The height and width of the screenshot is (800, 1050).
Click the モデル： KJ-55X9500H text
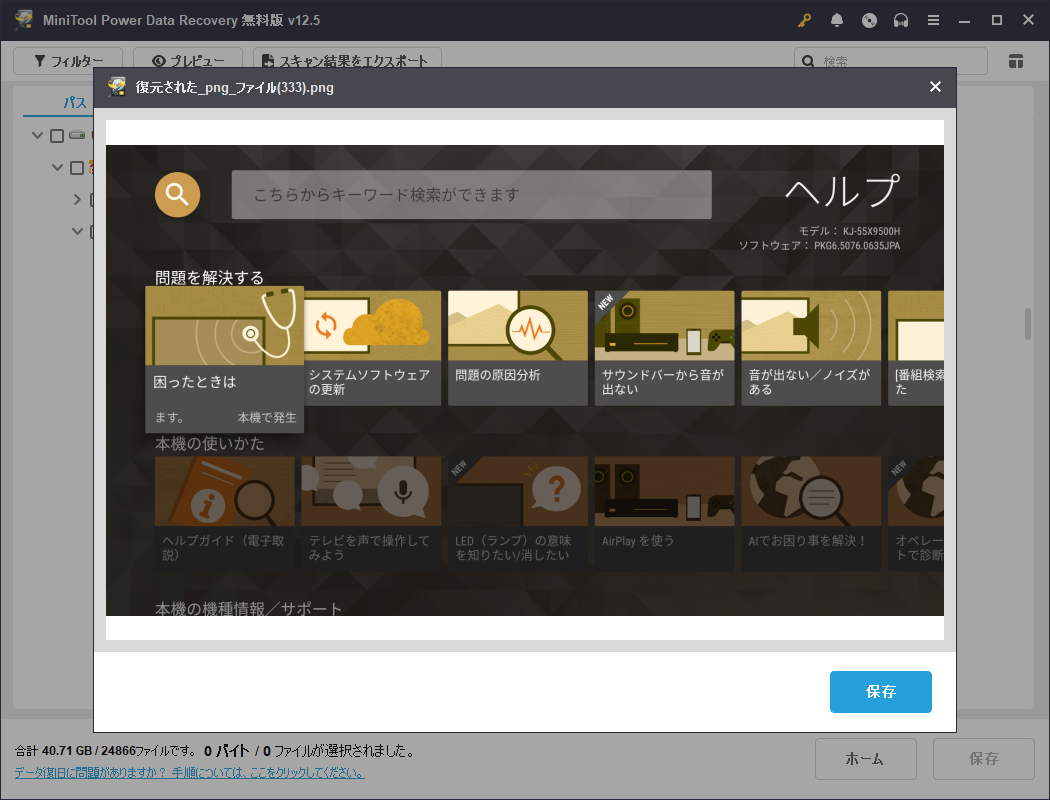coord(849,231)
